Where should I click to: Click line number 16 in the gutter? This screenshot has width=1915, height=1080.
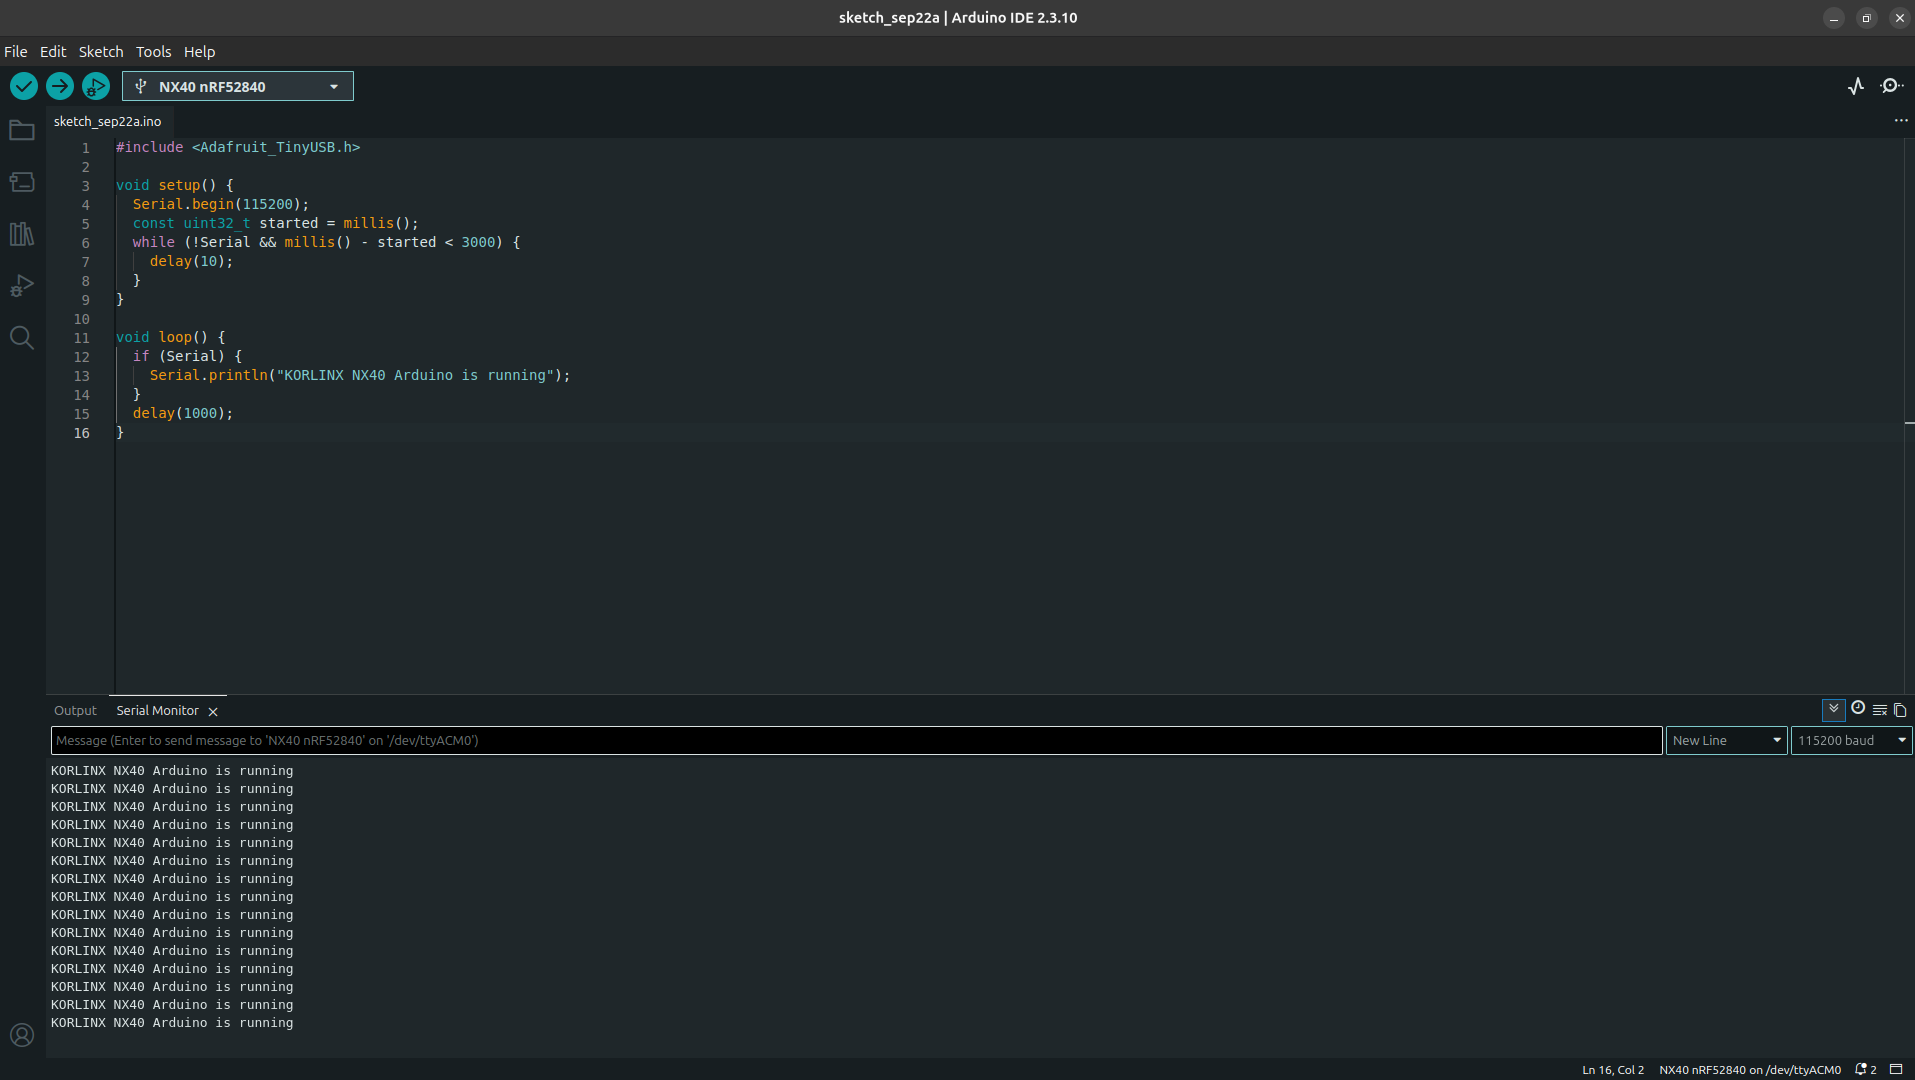pyautogui.click(x=81, y=433)
